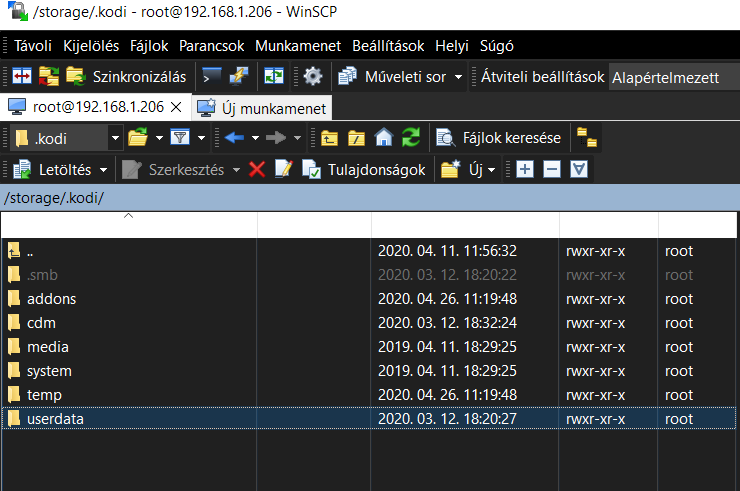Click the plus select files icon

point(525,169)
